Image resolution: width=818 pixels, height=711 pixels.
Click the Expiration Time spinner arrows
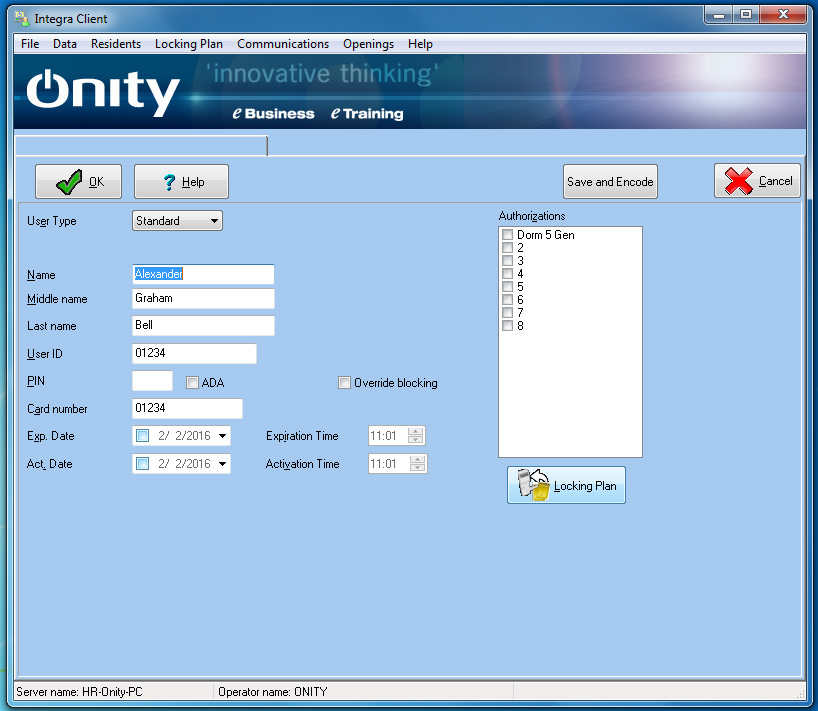(417, 436)
